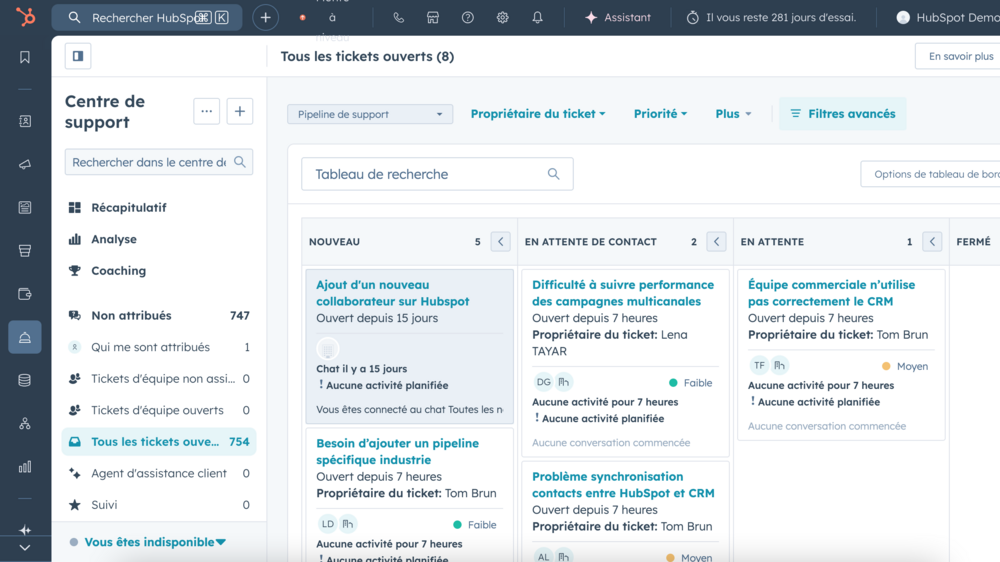
Task: Click the red recording dot in top bar
Action: coord(303,17)
